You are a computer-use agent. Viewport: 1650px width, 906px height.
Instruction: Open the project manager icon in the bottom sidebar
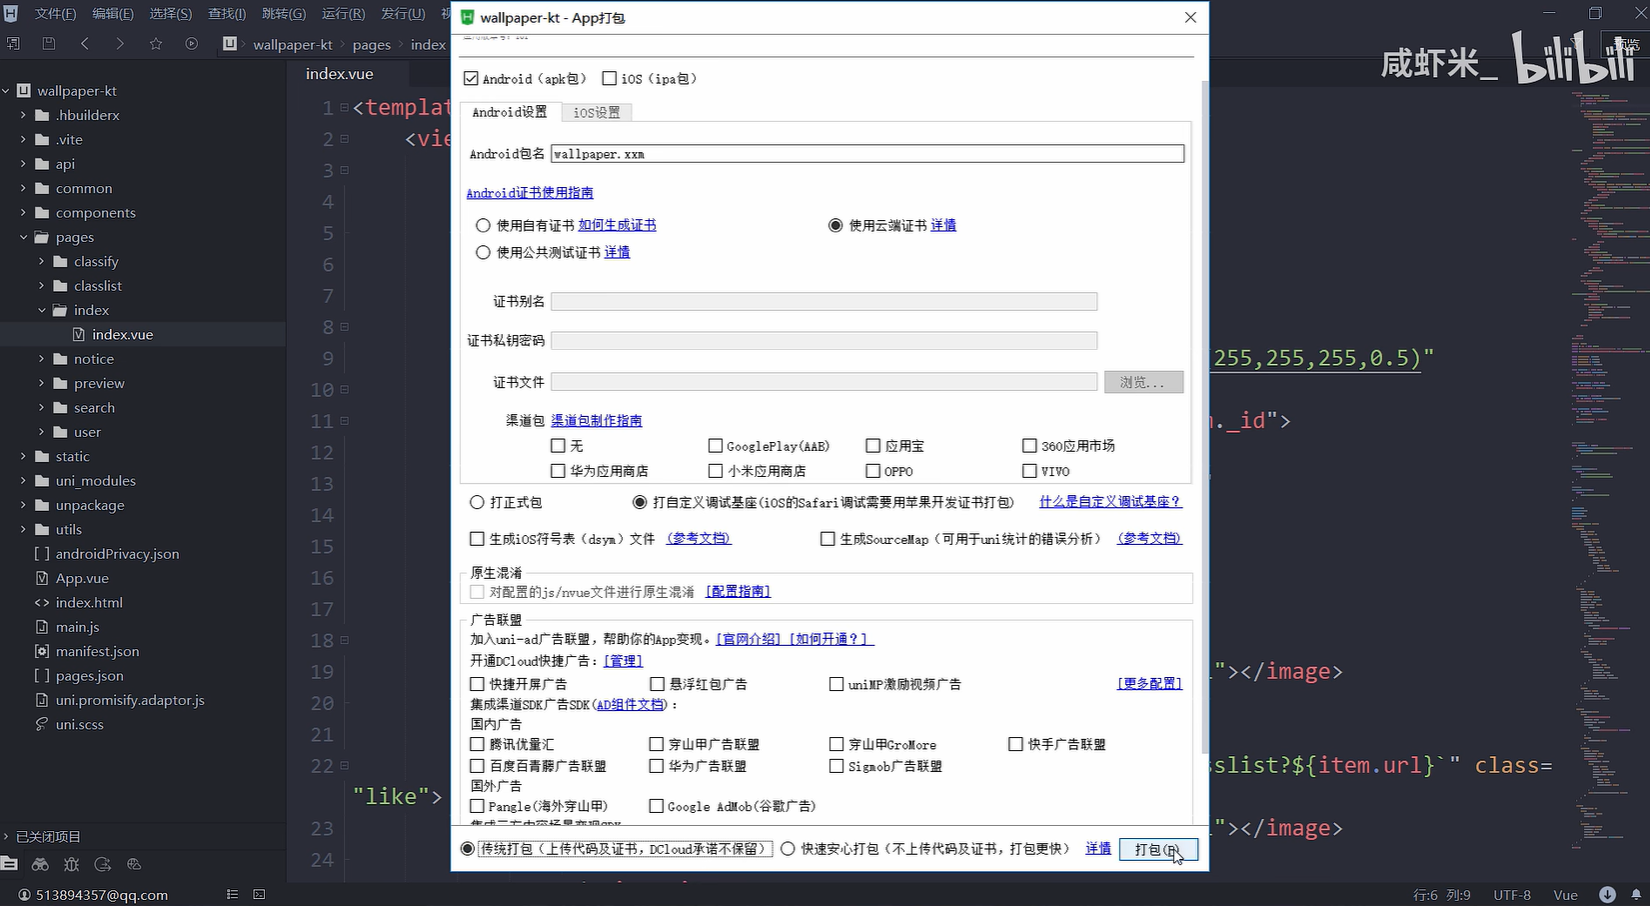pos(10,864)
